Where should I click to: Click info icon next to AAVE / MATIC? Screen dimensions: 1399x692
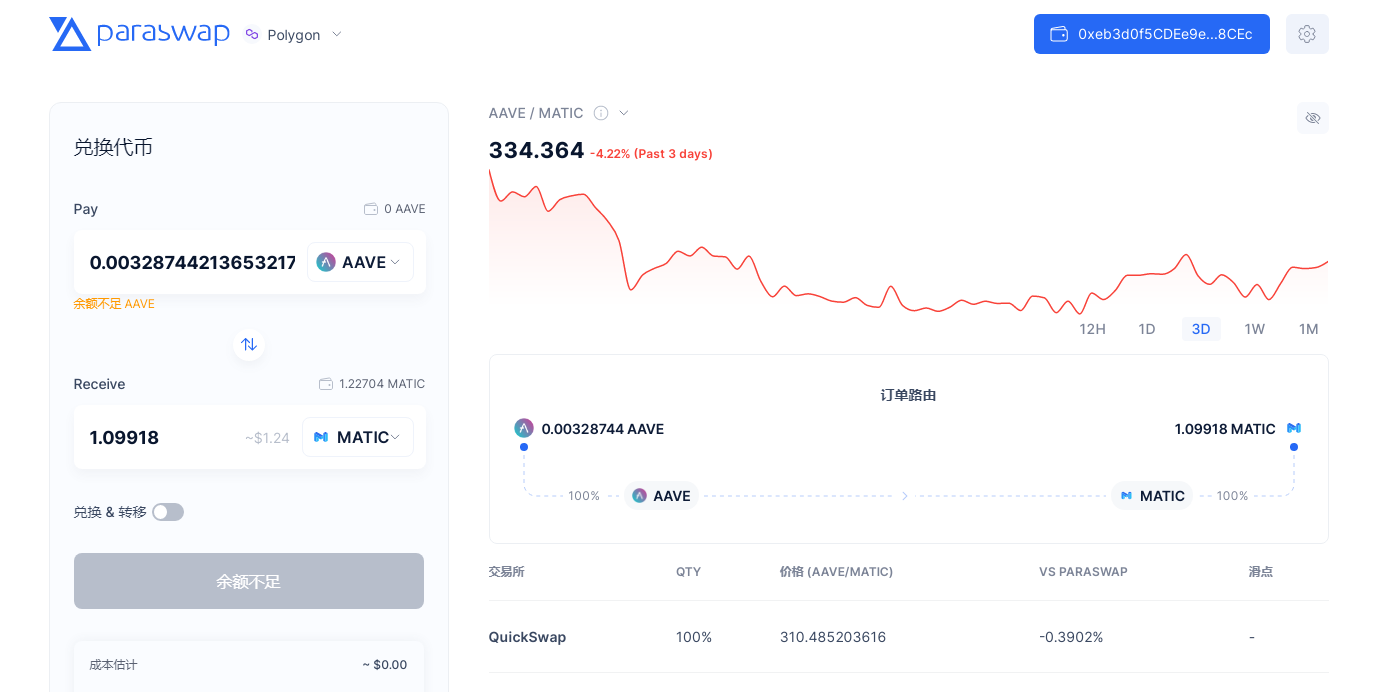601,113
